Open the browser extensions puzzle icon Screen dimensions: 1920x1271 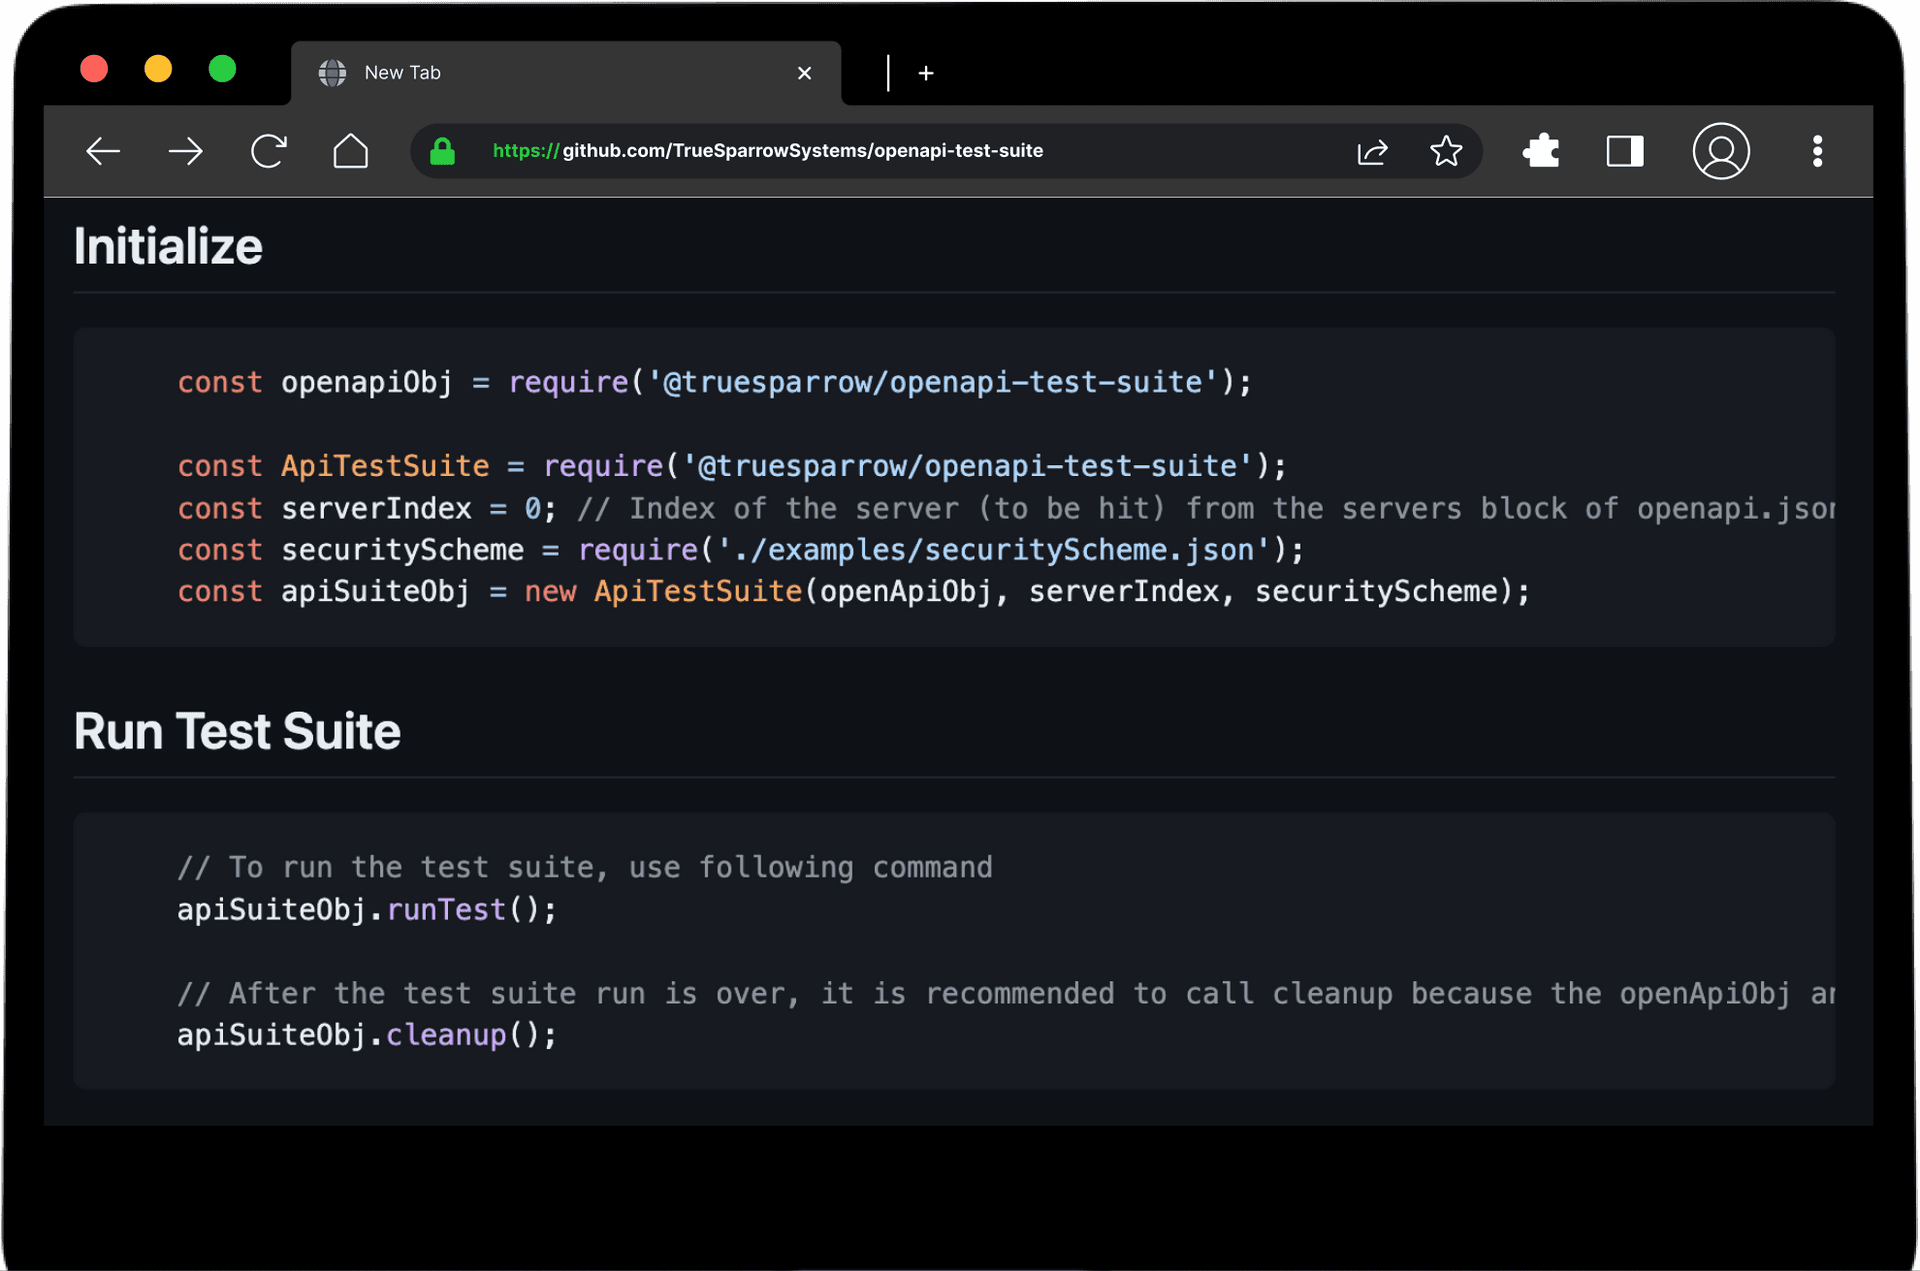(1540, 151)
